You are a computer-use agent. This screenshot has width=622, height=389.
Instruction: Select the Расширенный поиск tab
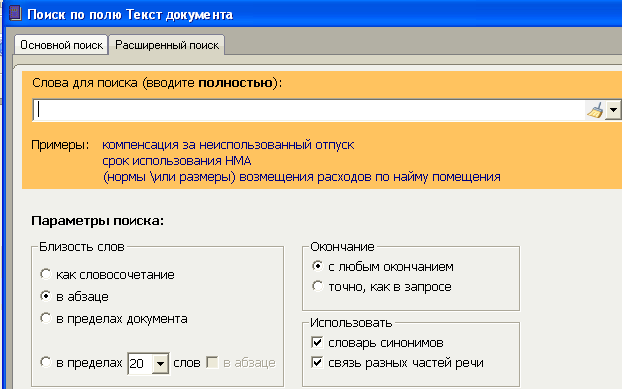click(x=167, y=45)
